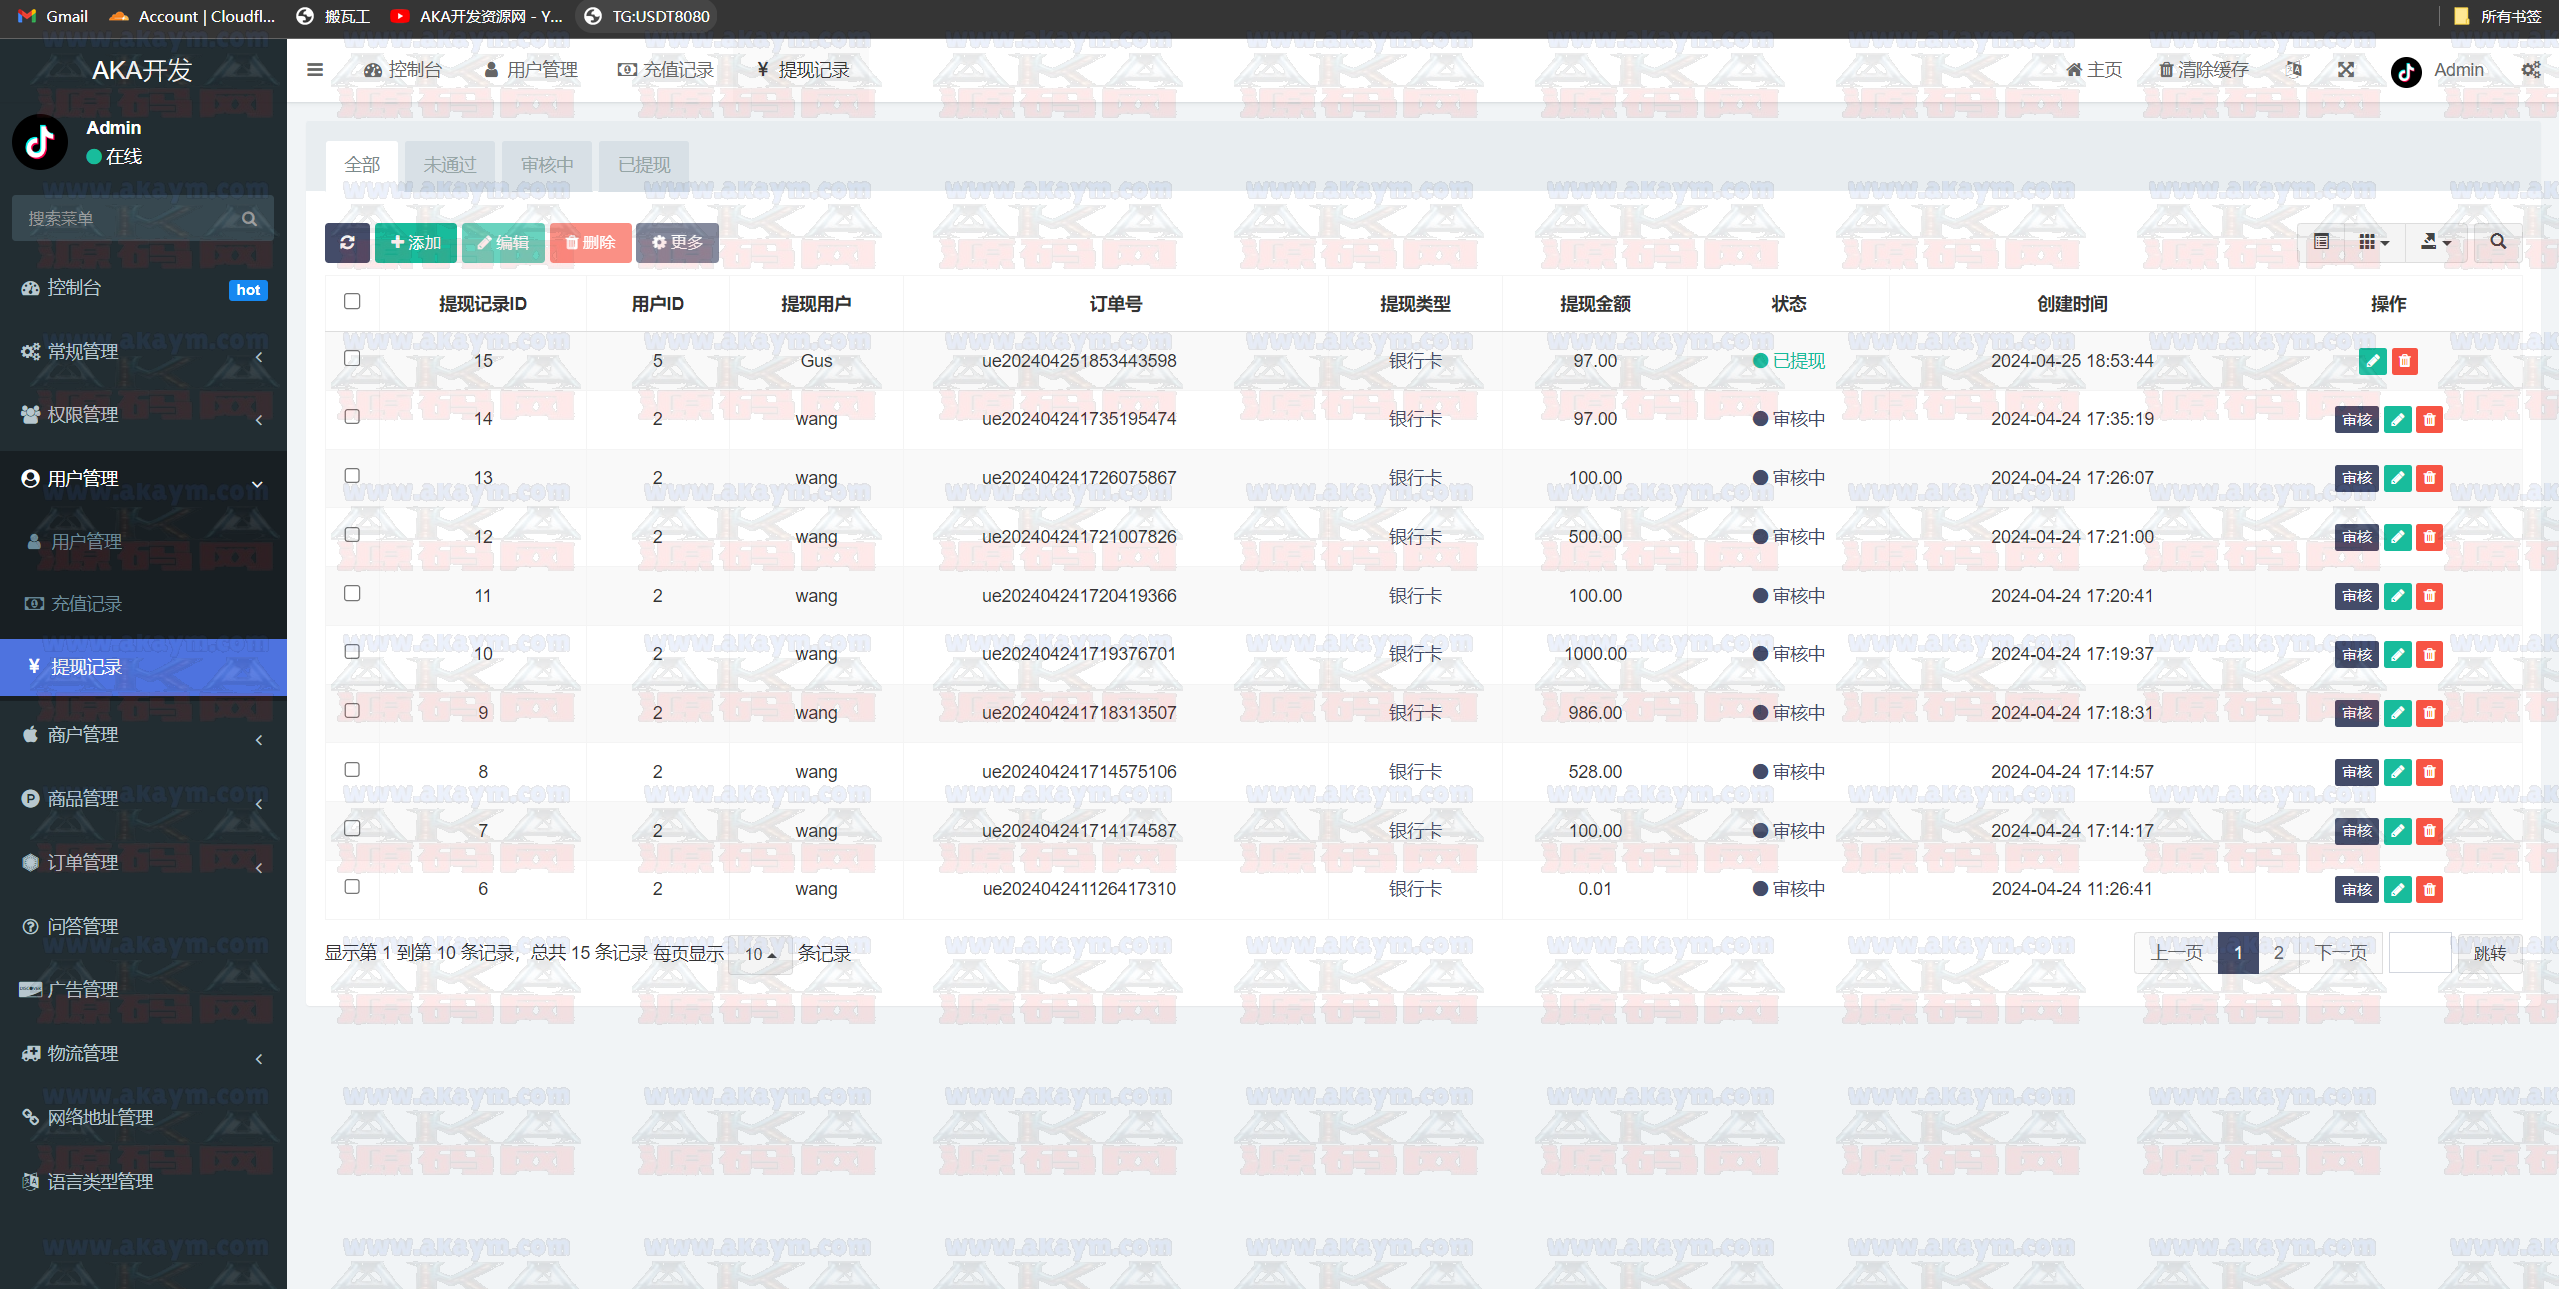2559x1289 pixels.
Task: Click the 添加 add button
Action: coord(415,243)
